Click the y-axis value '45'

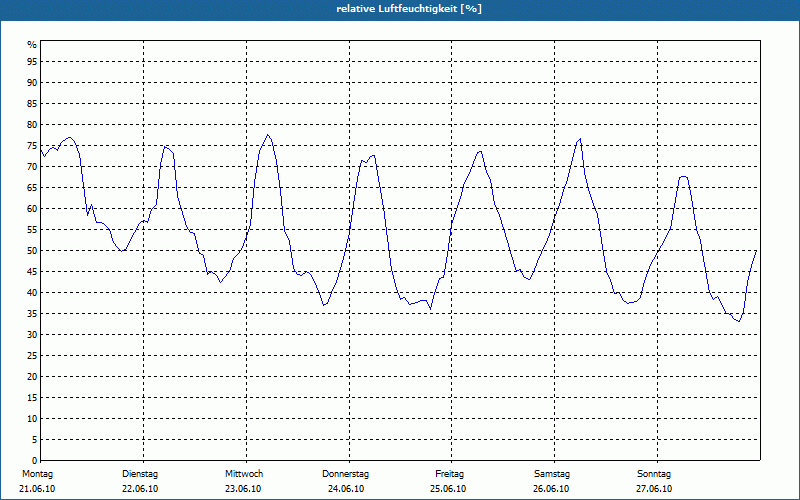click(32, 271)
